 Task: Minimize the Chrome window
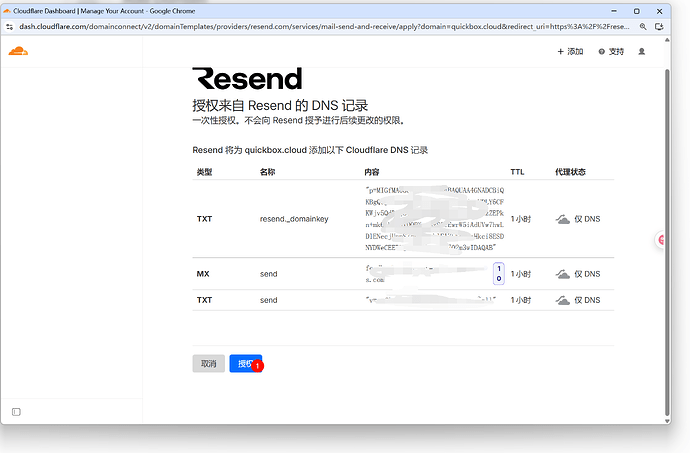(614, 11)
